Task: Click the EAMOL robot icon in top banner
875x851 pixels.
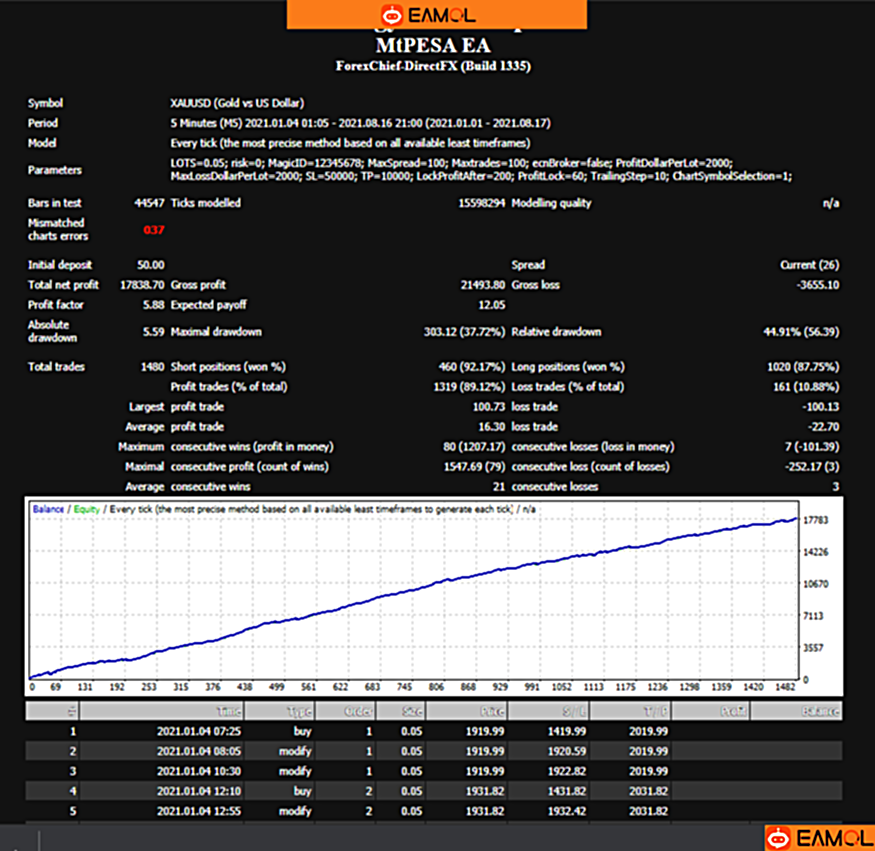Action: click(391, 15)
